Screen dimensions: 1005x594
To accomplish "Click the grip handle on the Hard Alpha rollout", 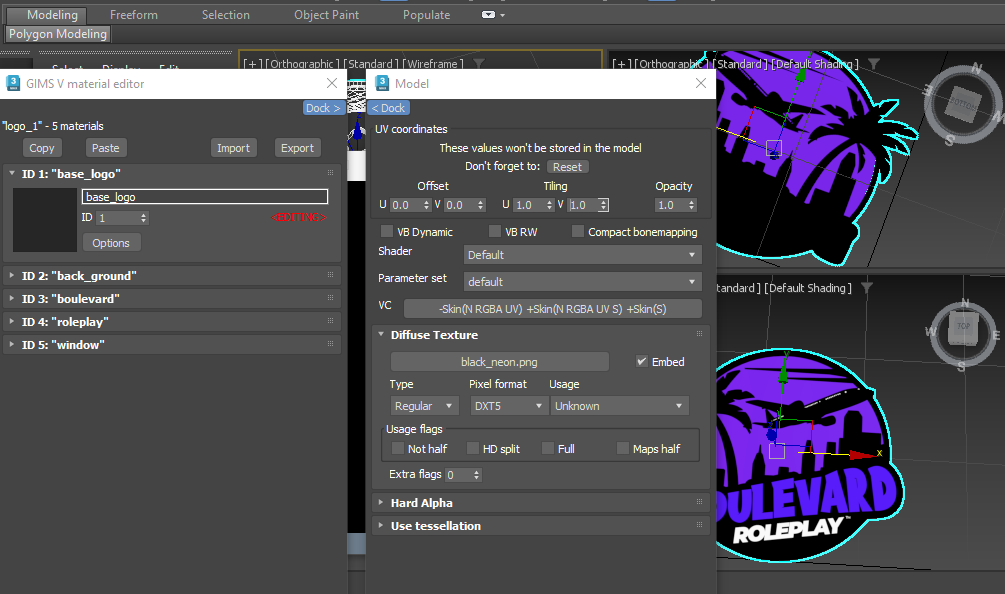I will (x=700, y=502).
